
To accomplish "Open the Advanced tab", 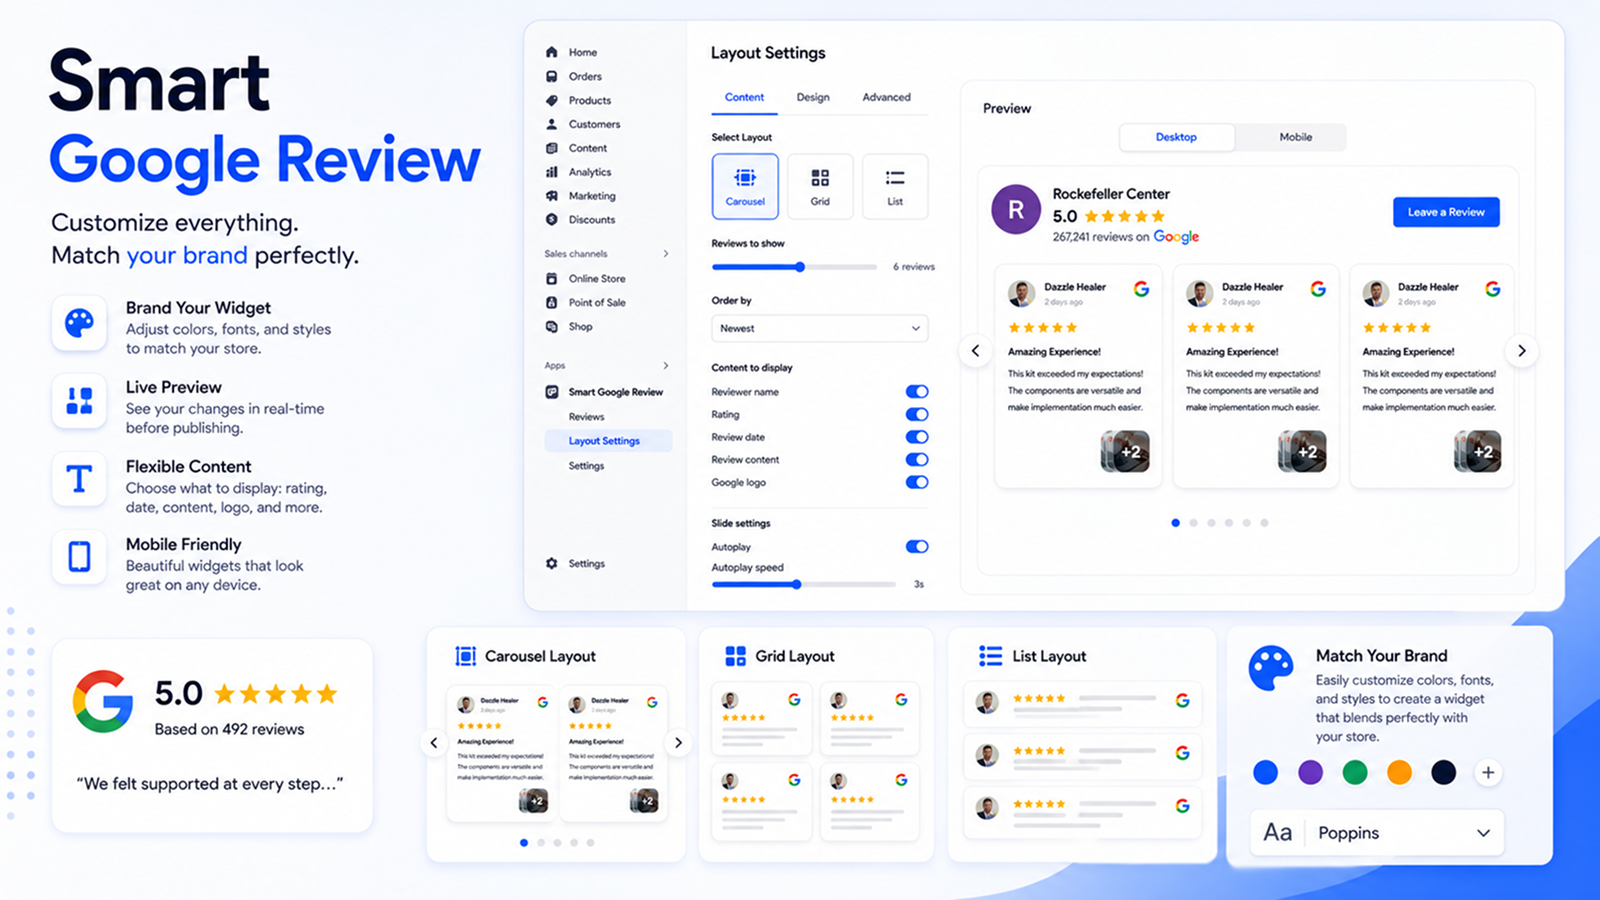I will (x=887, y=97).
